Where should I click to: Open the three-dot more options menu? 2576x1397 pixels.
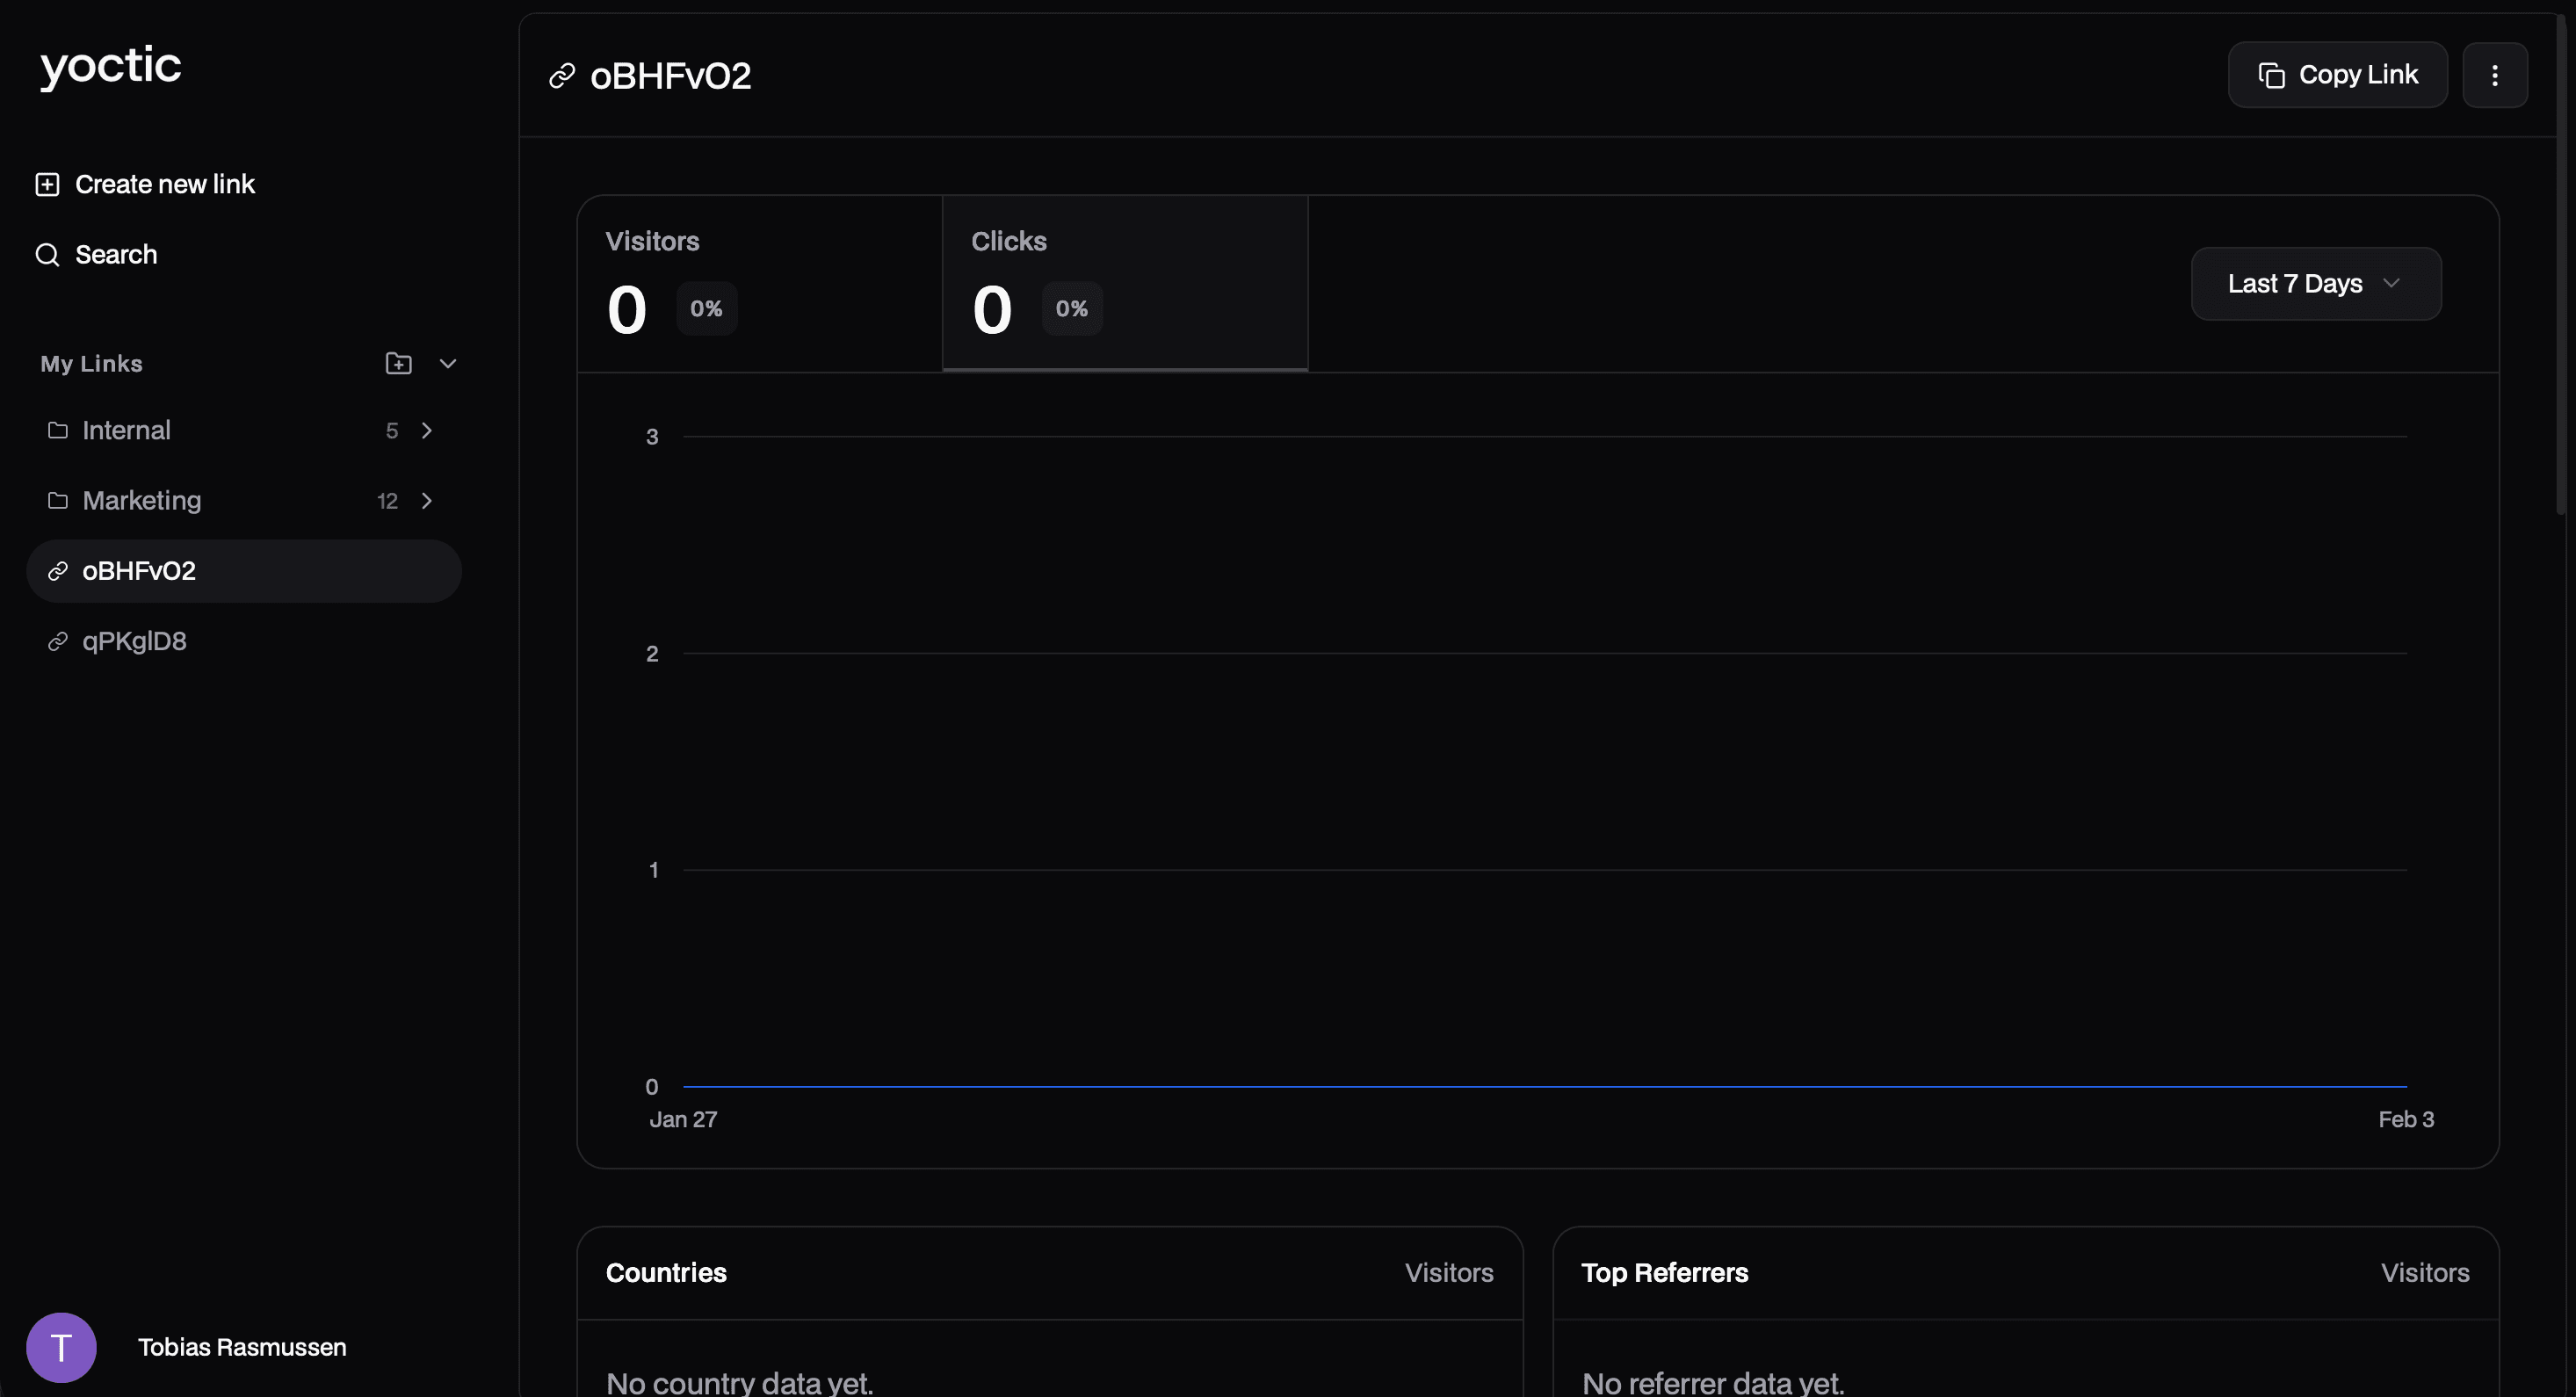click(x=2494, y=75)
